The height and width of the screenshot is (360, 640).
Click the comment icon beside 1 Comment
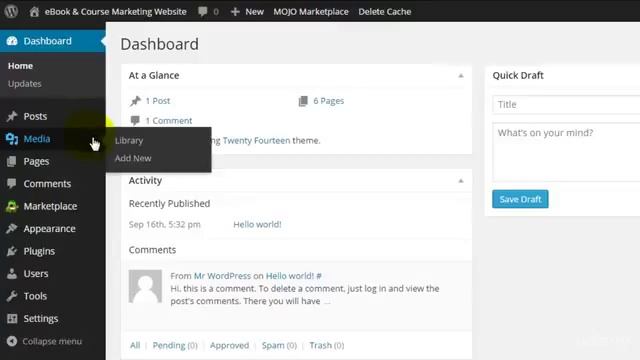pyautogui.click(x=135, y=120)
